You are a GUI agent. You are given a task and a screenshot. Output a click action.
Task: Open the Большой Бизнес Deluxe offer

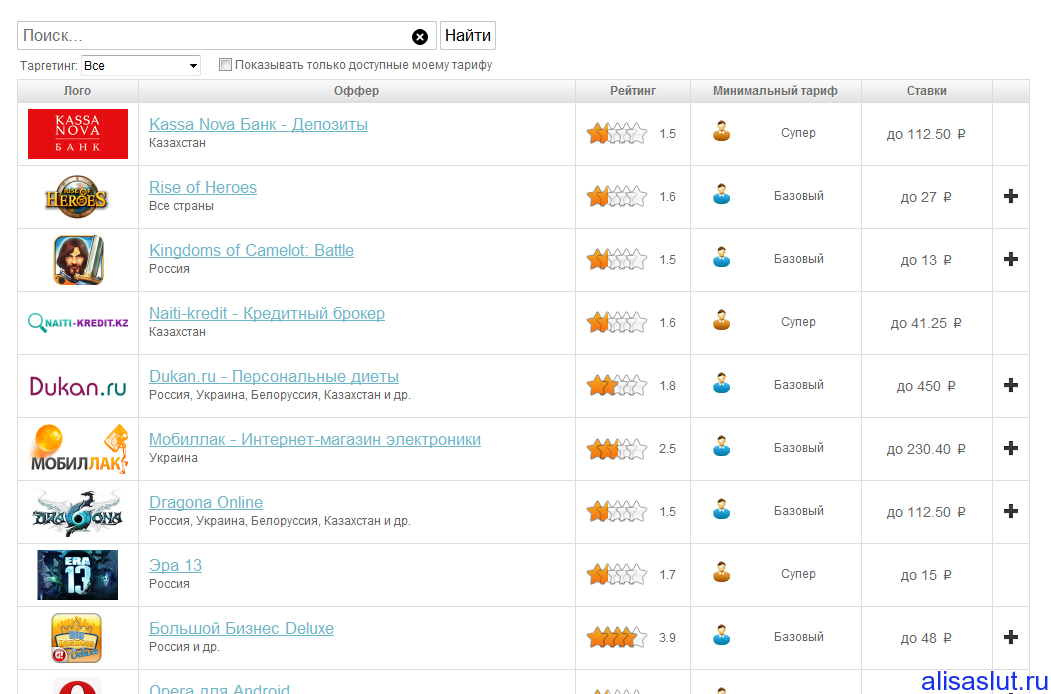pyautogui.click(x=241, y=628)
